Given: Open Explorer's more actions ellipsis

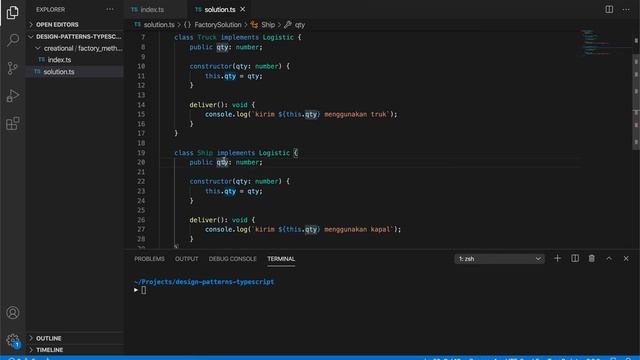Looking at the screenshot, I should click(x=110, y=9).
